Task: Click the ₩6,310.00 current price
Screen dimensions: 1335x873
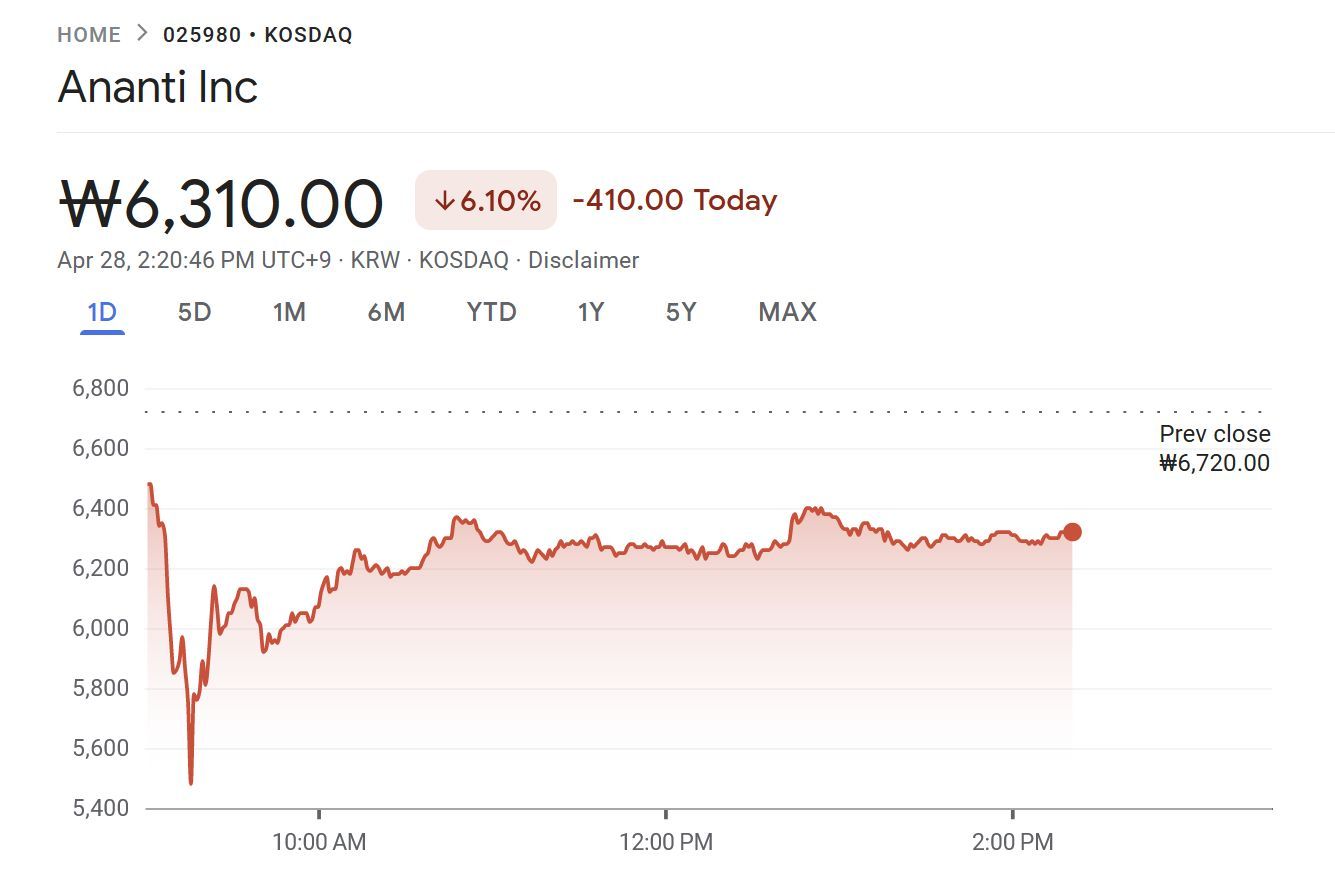Action: (x=221, y=204)
